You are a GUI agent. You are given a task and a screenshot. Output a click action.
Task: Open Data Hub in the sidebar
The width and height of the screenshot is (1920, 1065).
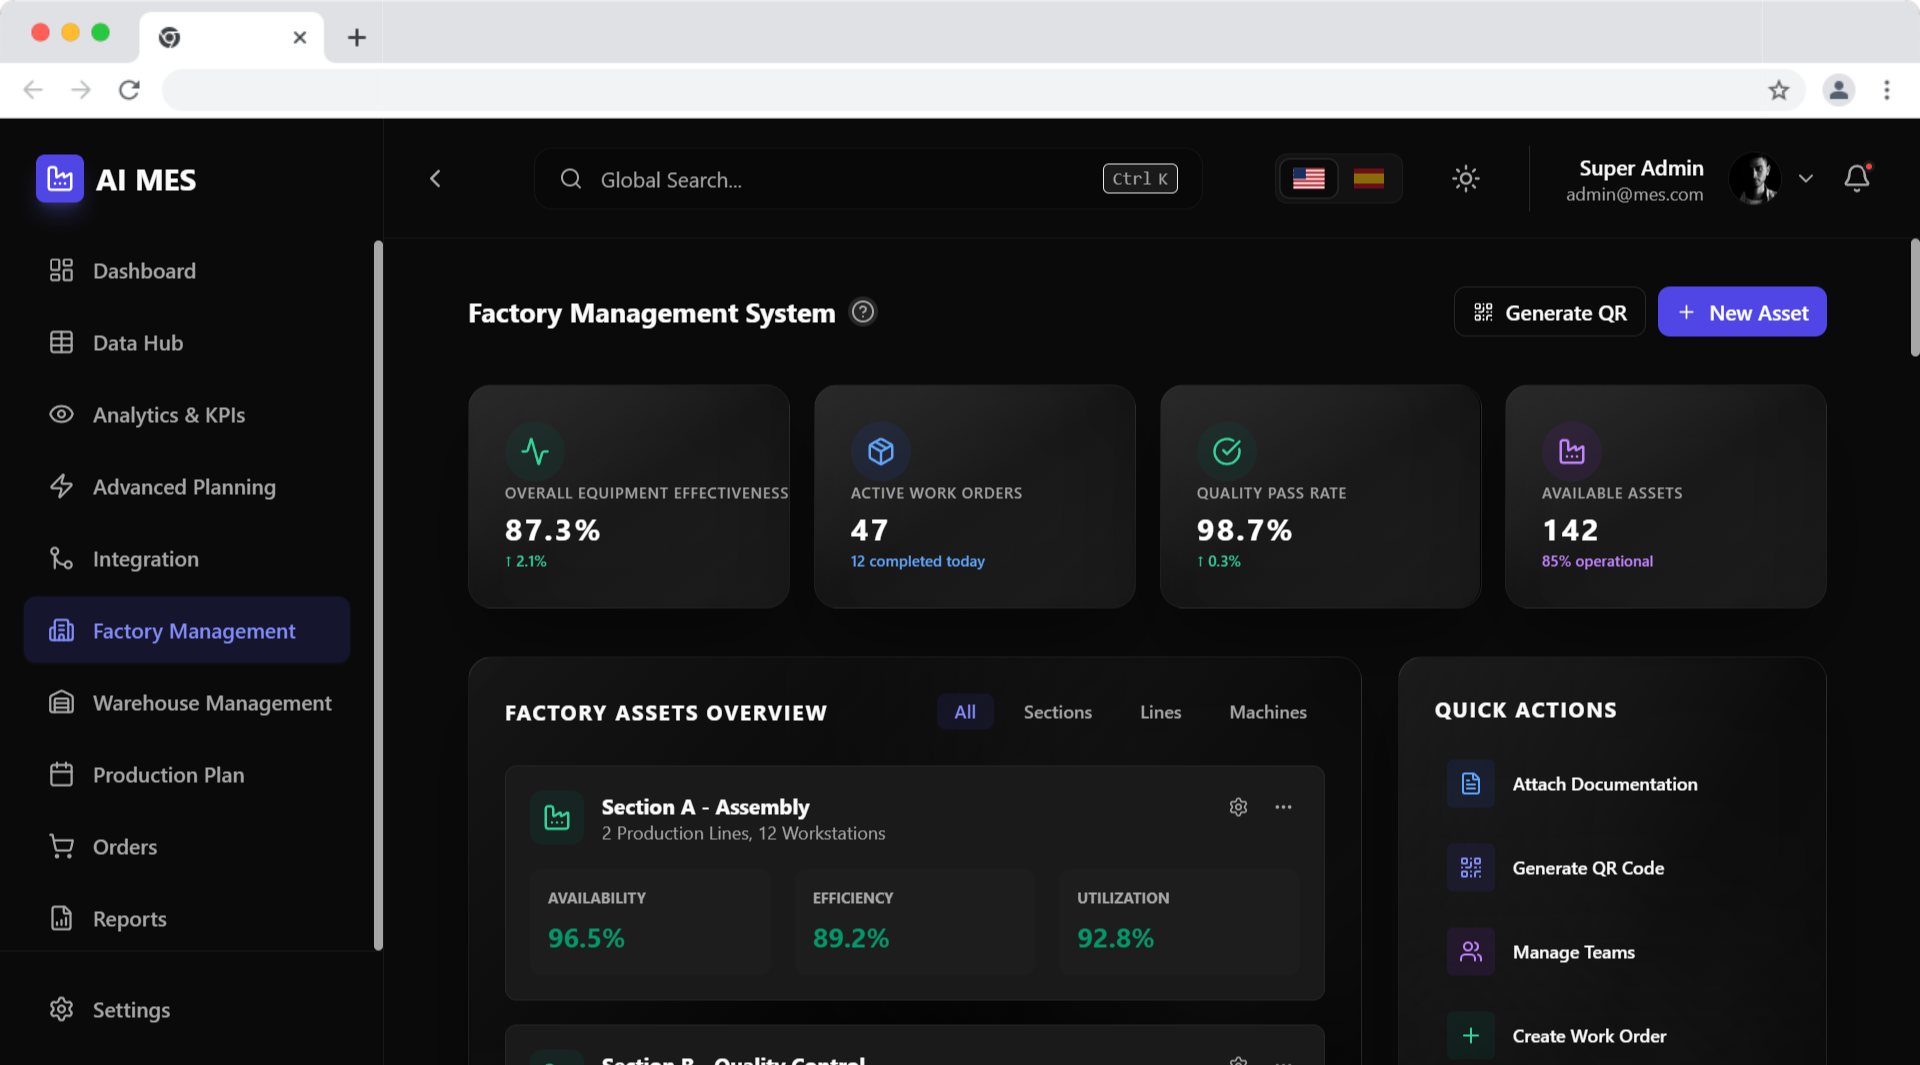pyautogui.click(x=186, y=343)
